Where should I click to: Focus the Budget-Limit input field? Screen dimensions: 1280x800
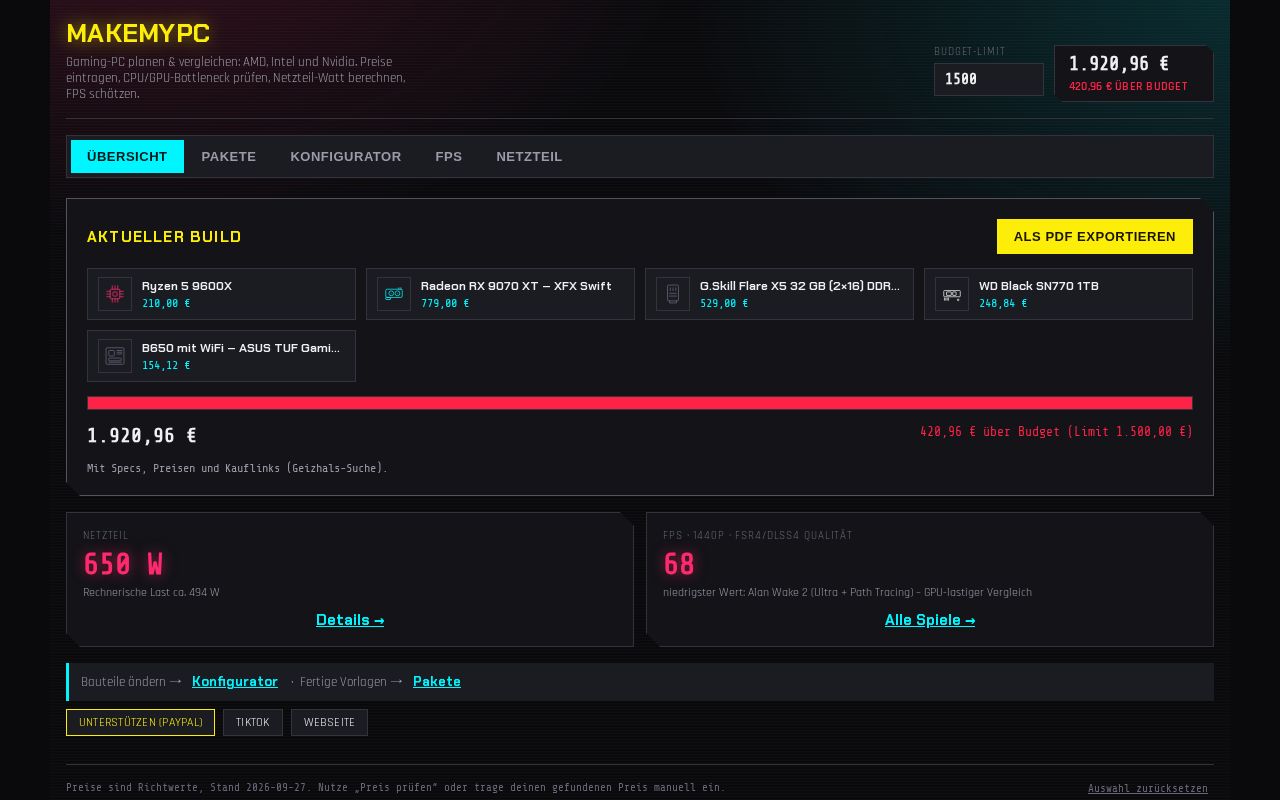click(989, 80)
